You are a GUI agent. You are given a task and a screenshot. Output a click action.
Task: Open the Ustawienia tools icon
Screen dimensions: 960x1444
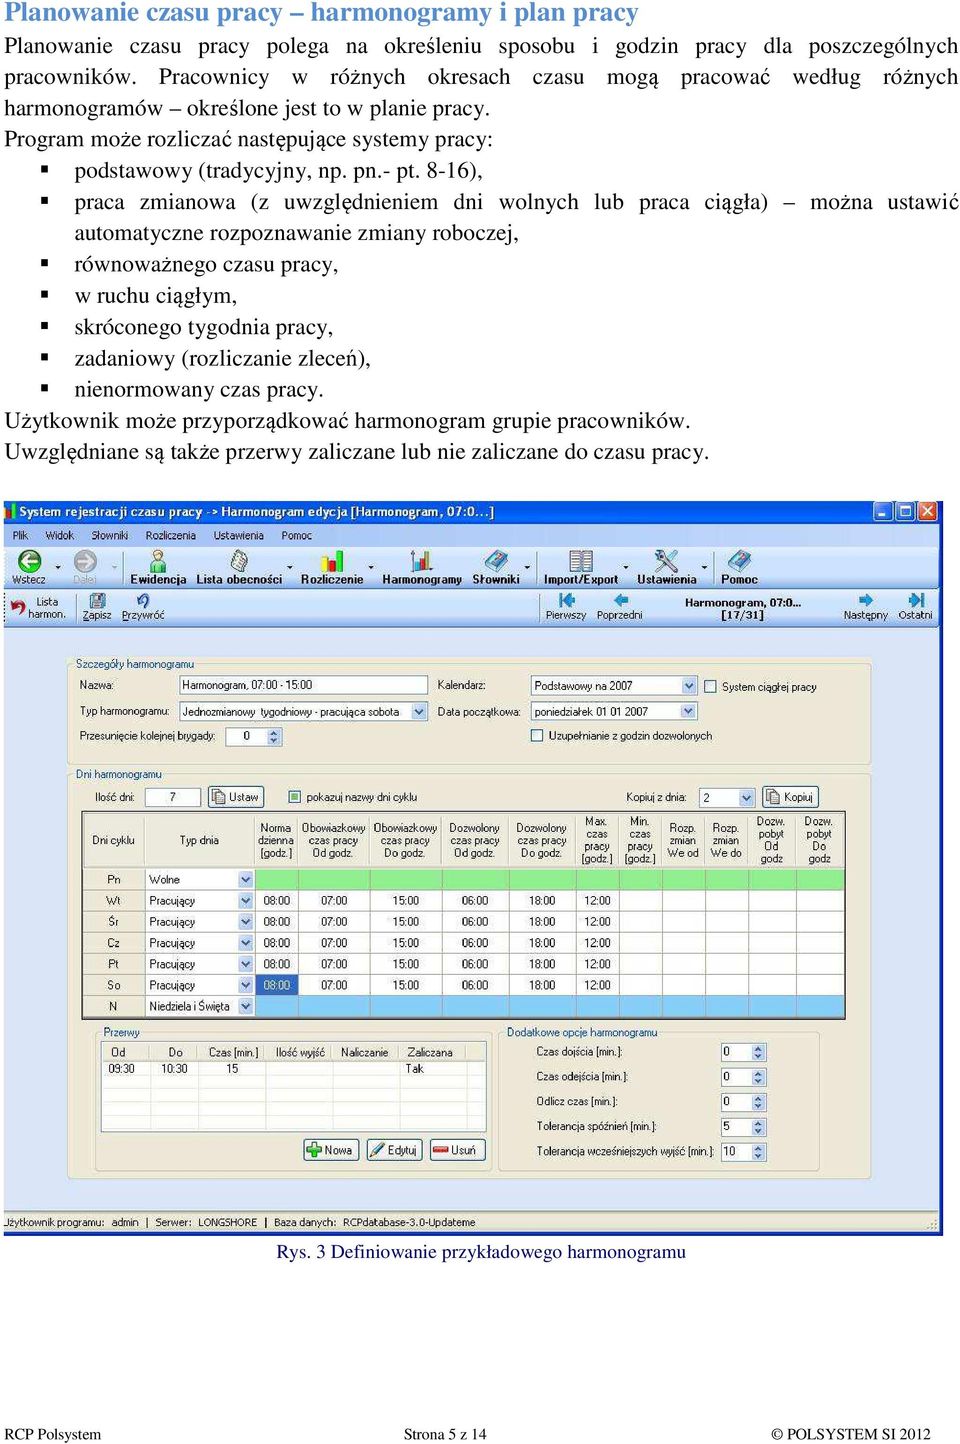(x=666, y=561)
